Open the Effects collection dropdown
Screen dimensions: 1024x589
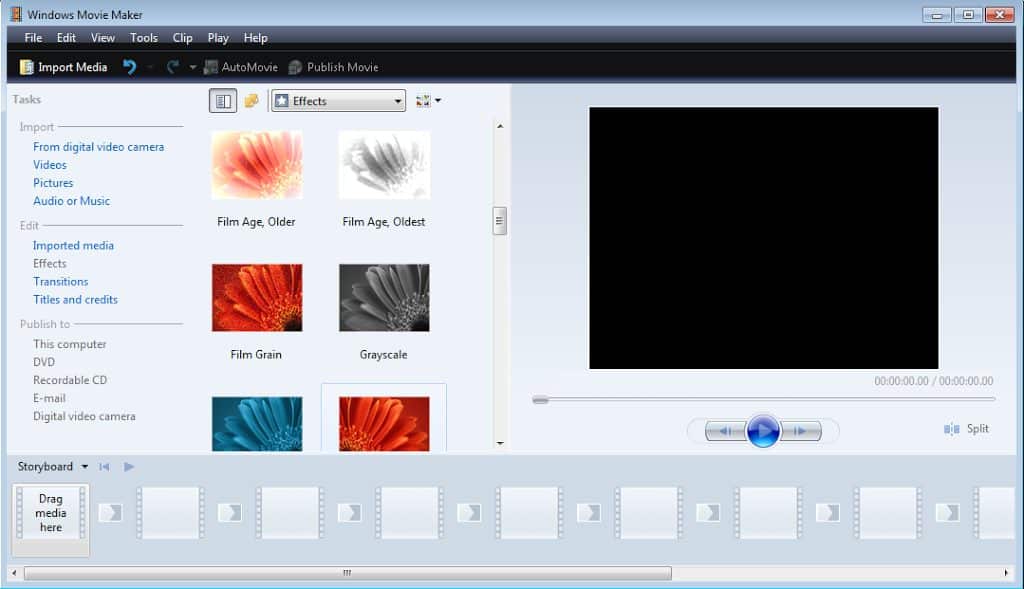tap(338, 101)
